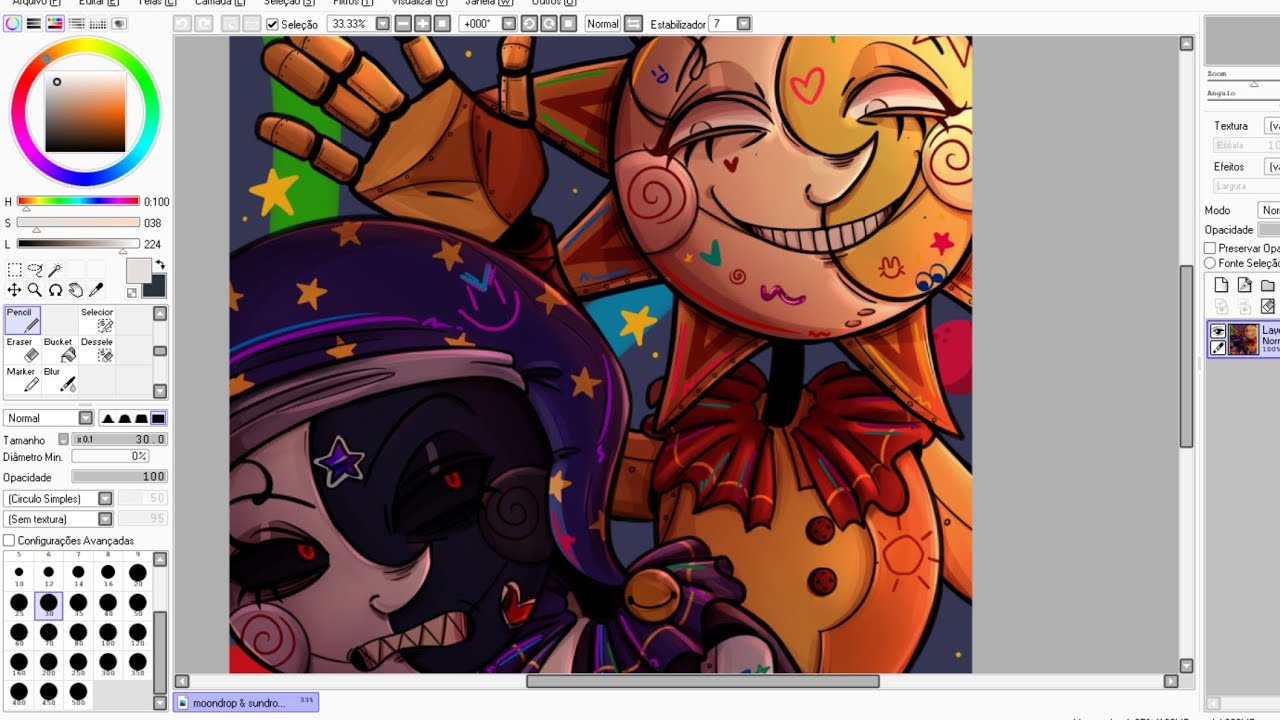
Task: Activate the magic wand tool
Action: pyautogui.click(x=55, y=270)
